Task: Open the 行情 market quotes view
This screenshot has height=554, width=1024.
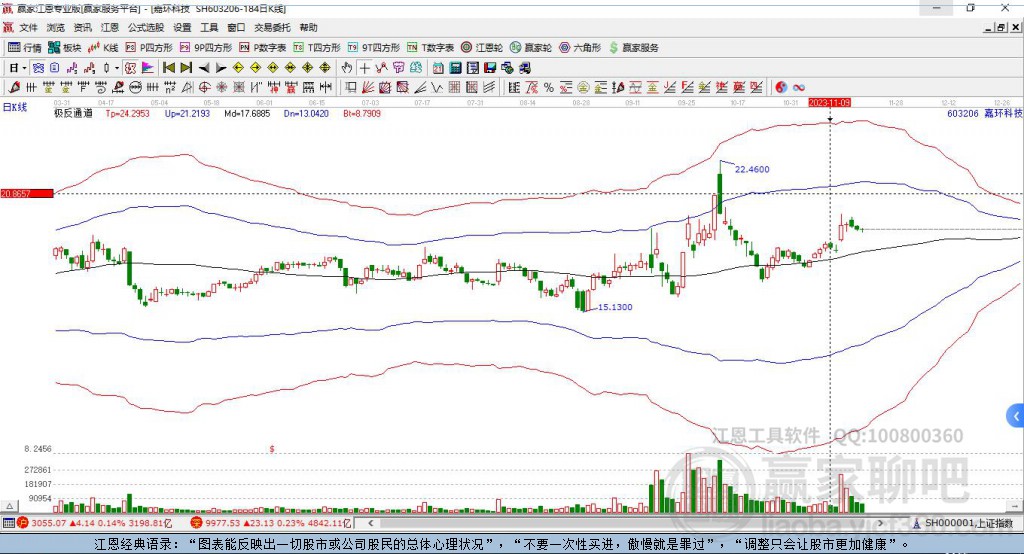Action: click(24, 48)
